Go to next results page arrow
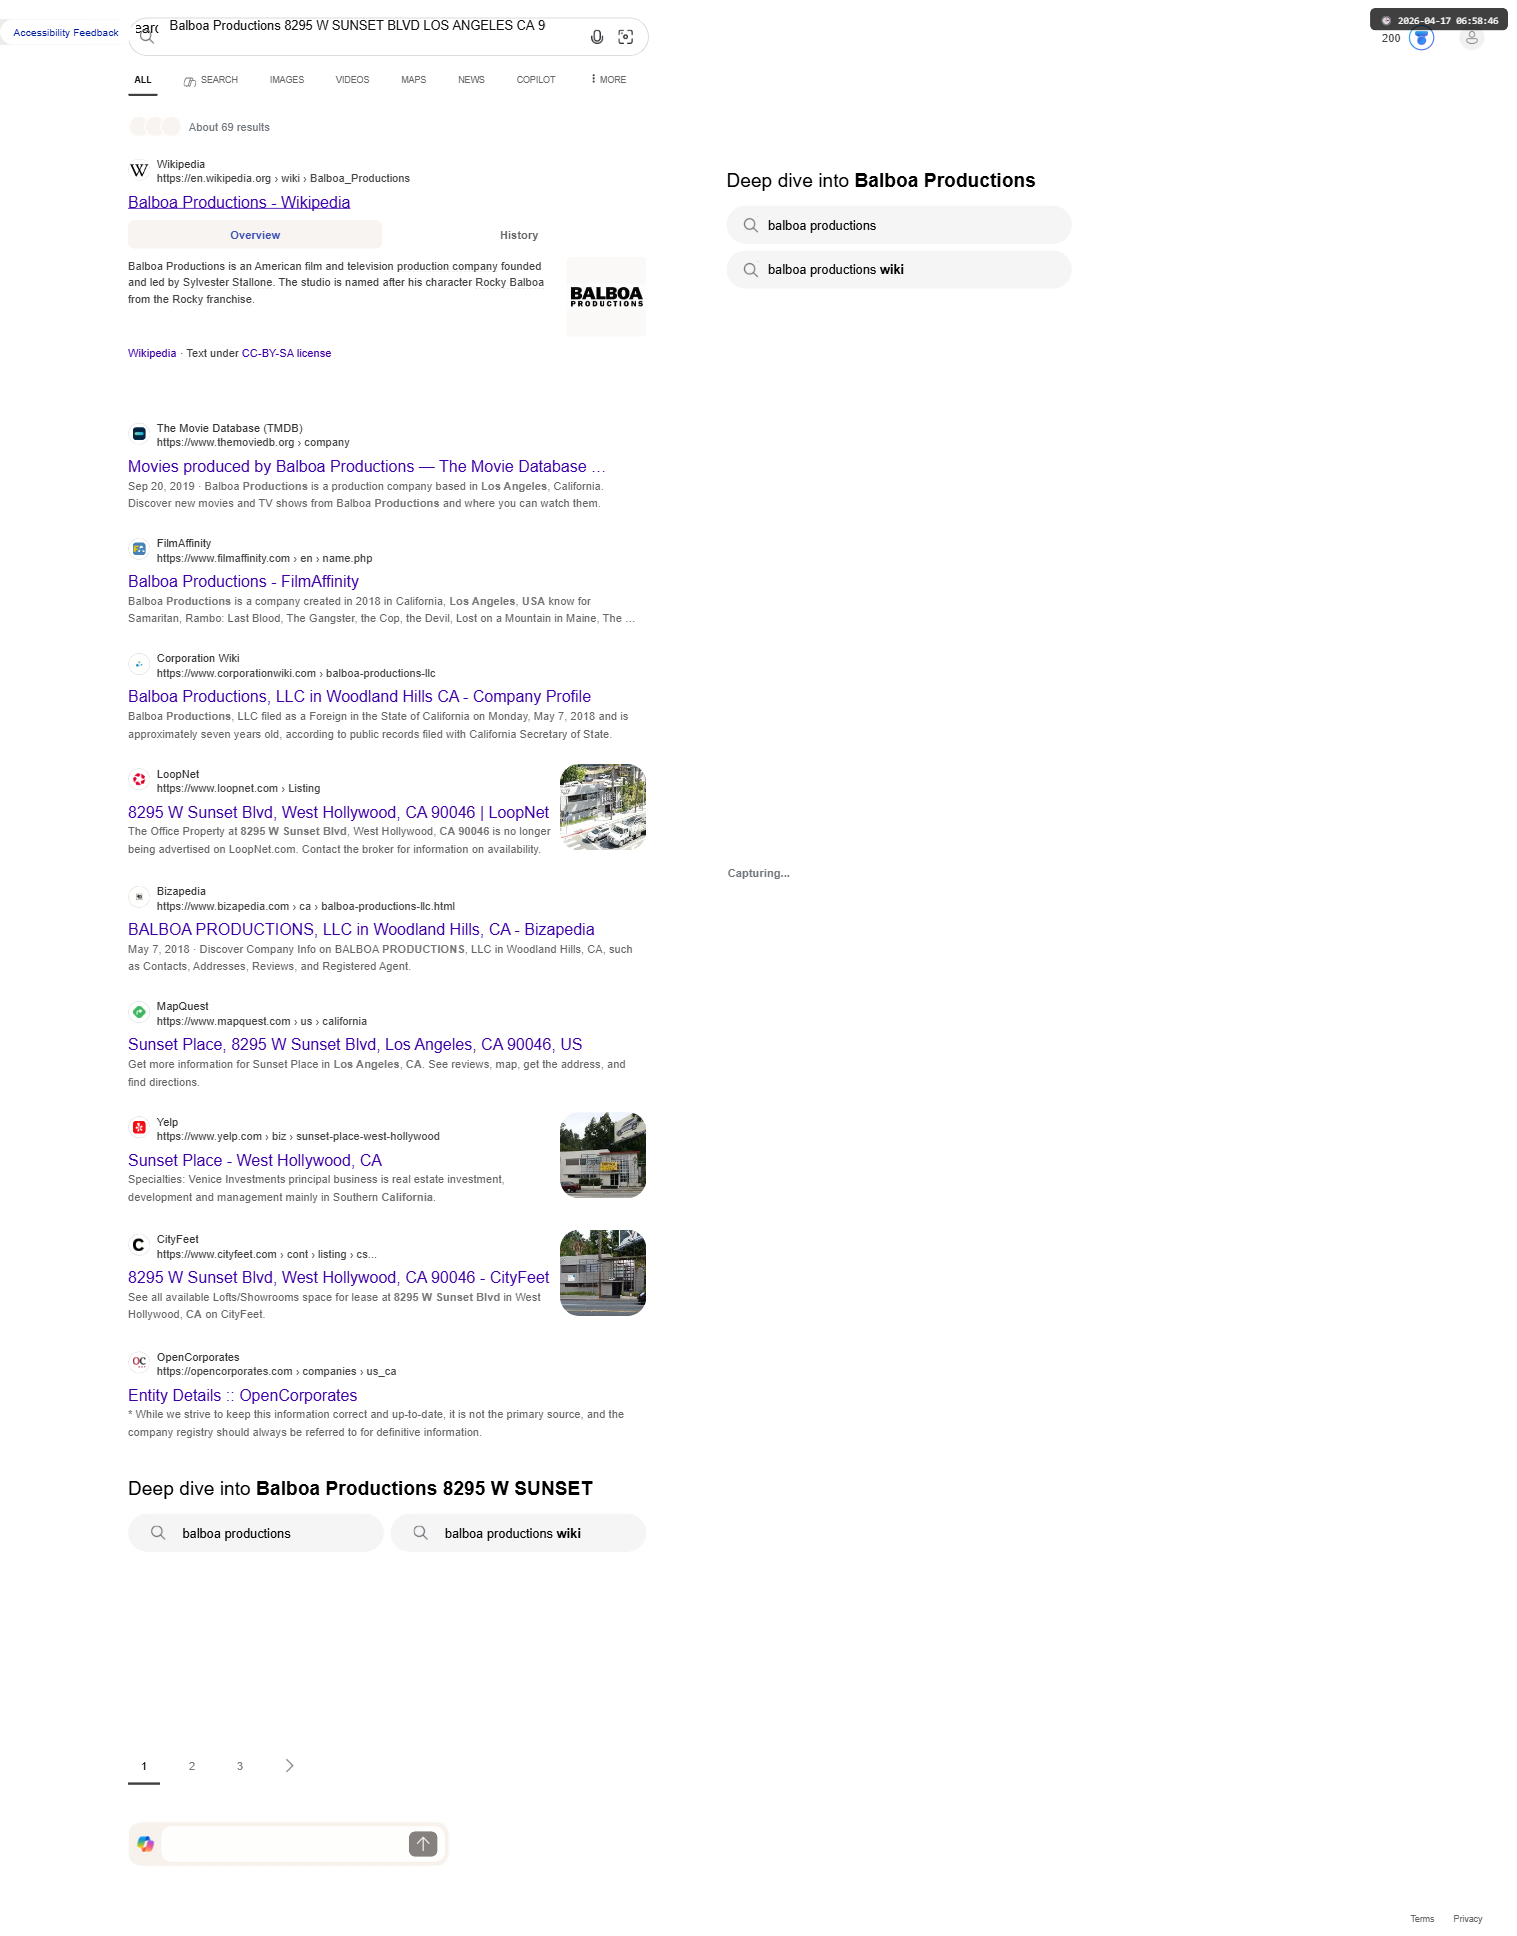 click(x=289, y=1766)
